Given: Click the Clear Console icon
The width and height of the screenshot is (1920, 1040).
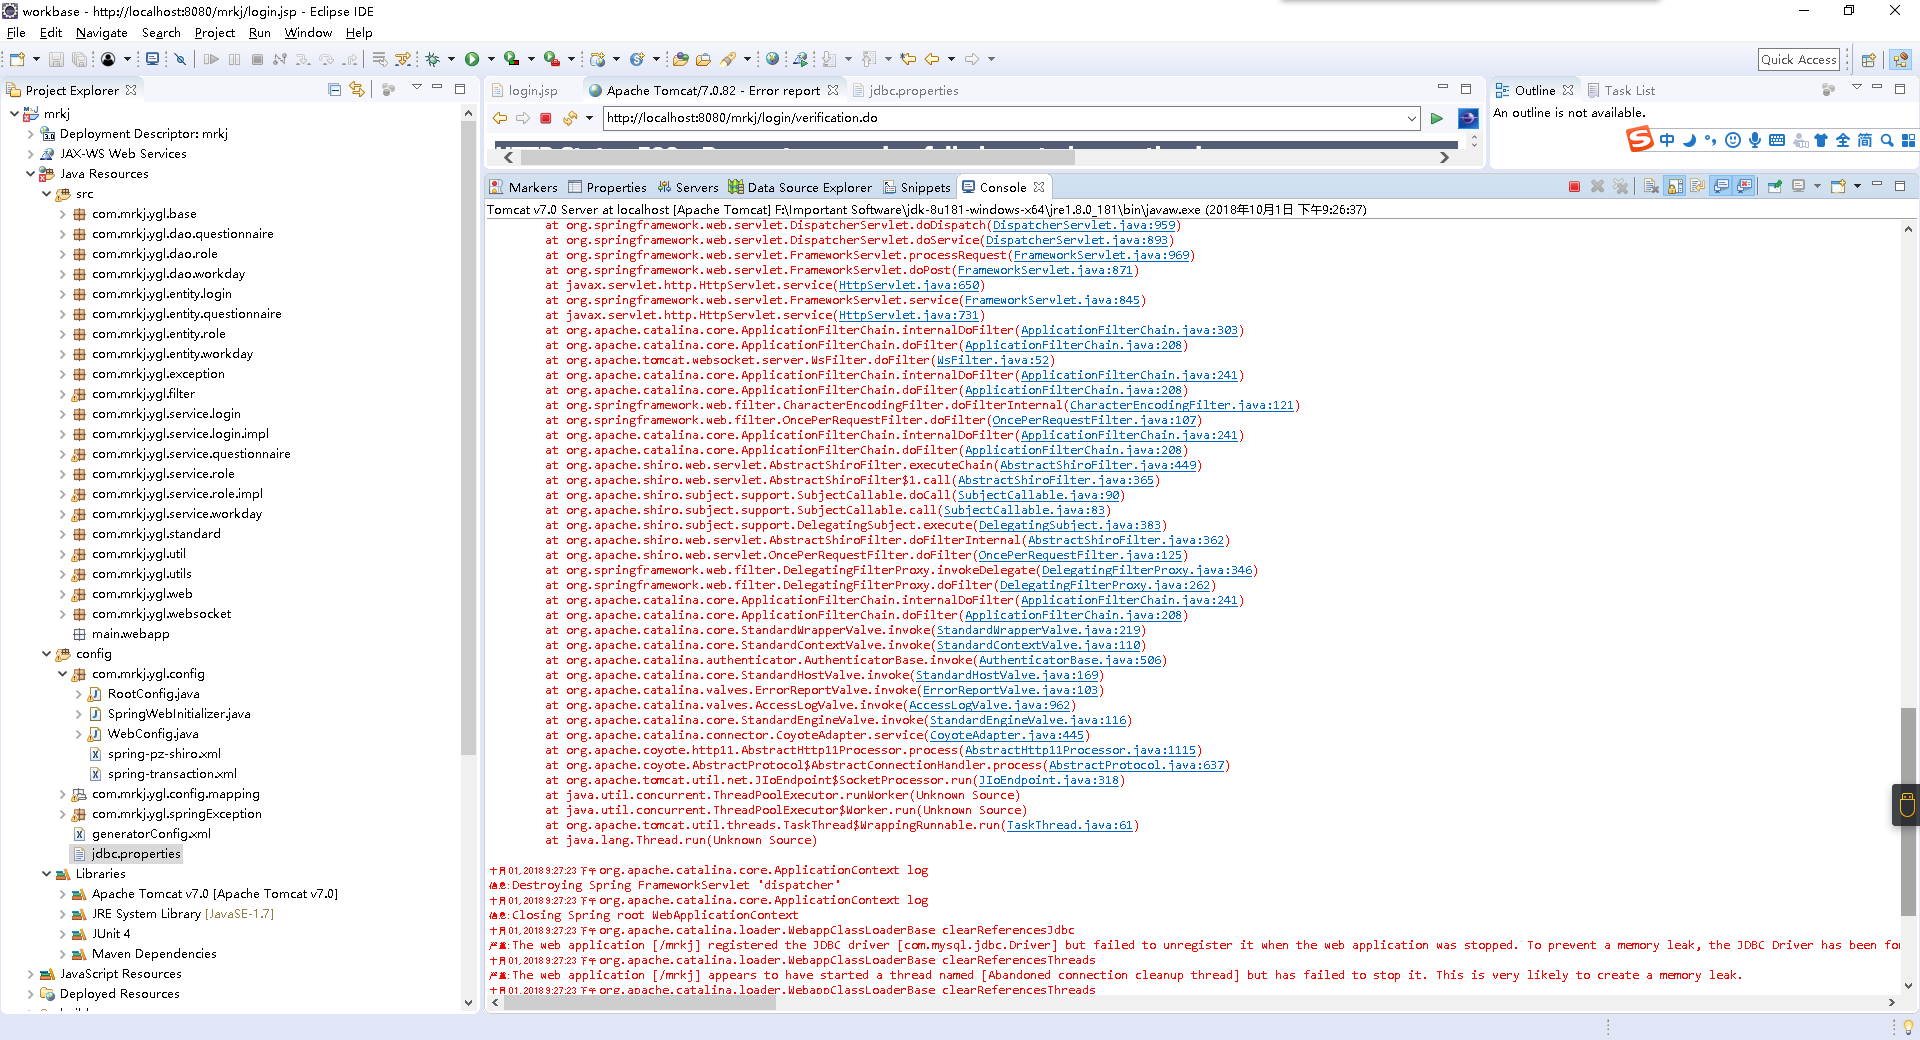Looking at the screenshot, I should pos(1651,187).
